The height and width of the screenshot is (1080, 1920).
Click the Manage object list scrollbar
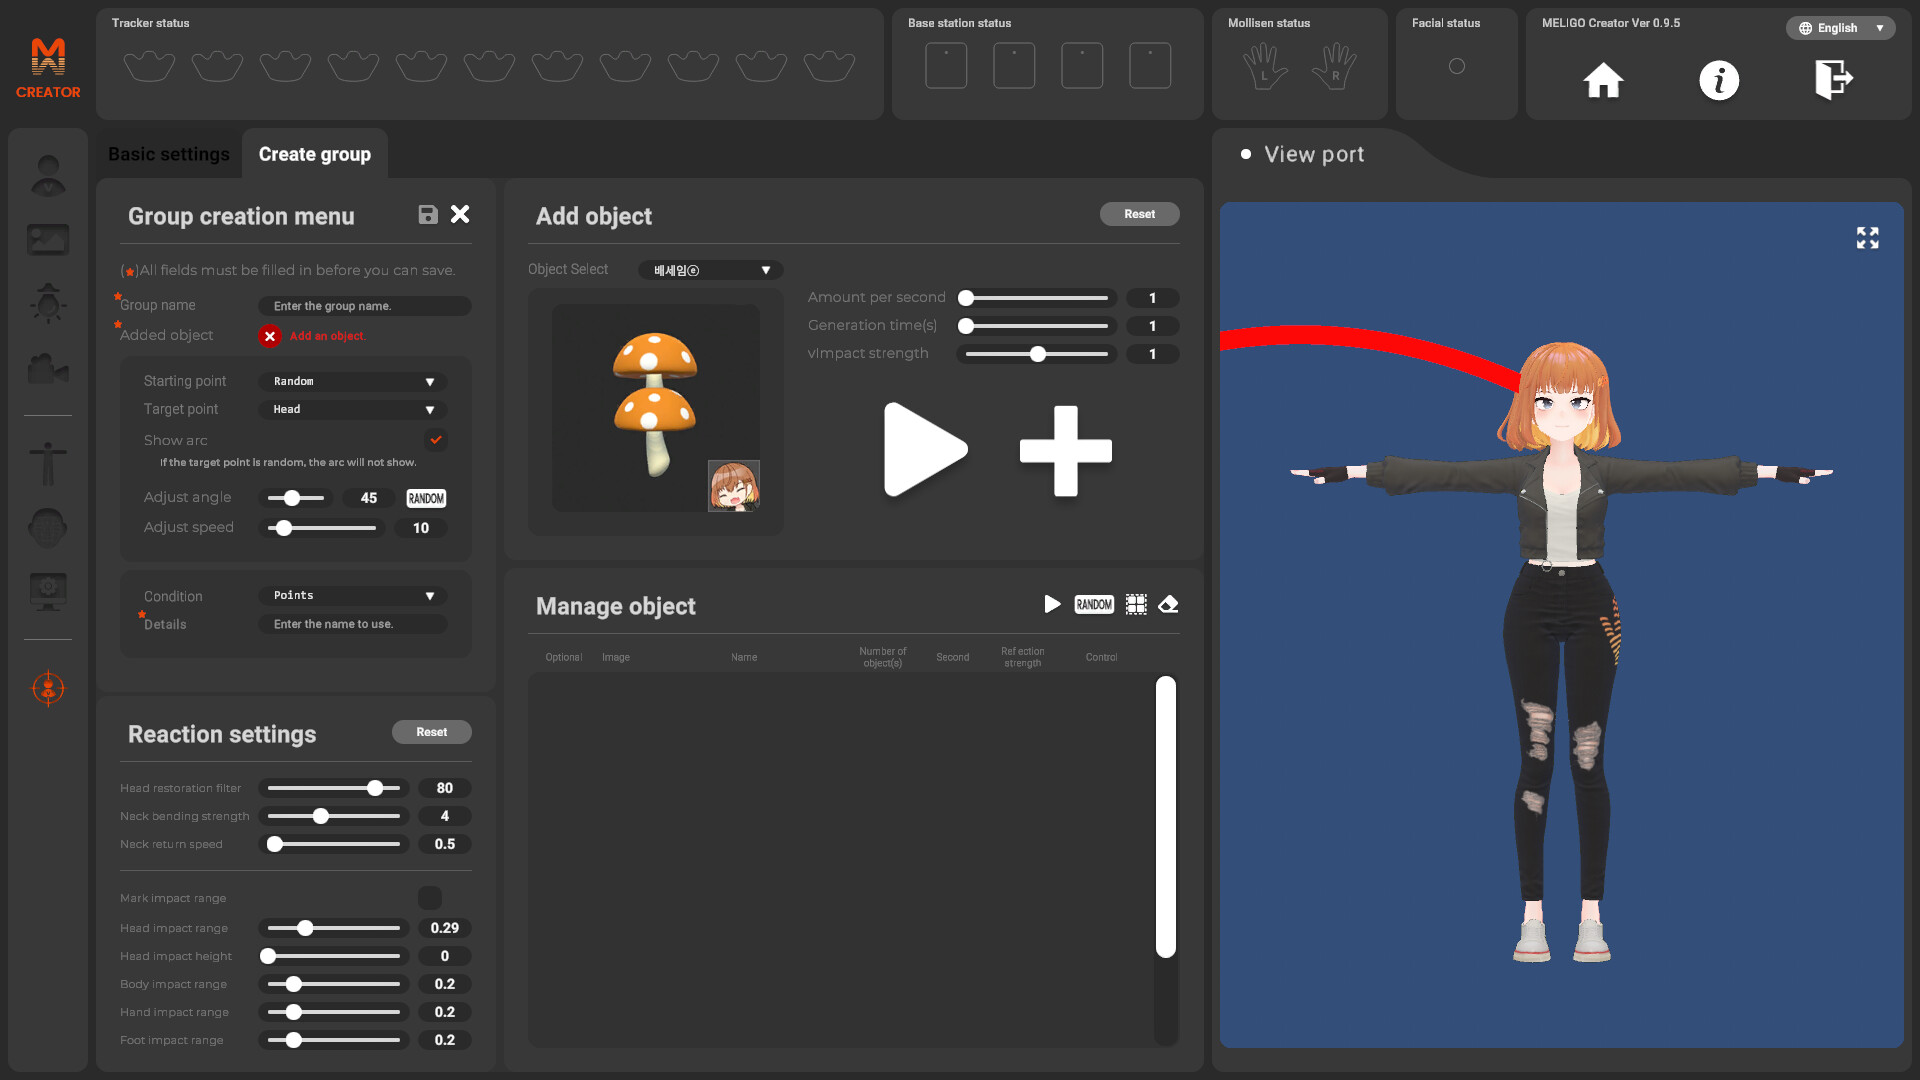[1166, 817]
